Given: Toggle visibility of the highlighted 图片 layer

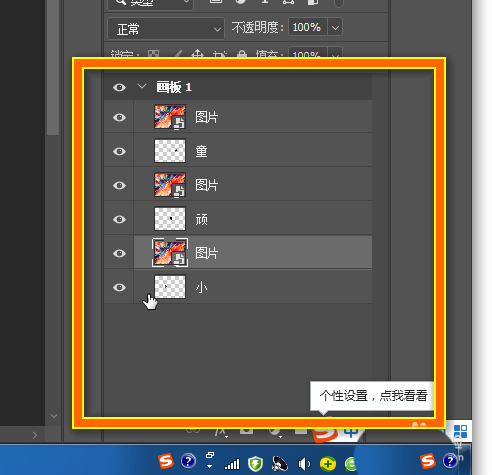Looking at the screenshot, I should click(x=119, y=253).
